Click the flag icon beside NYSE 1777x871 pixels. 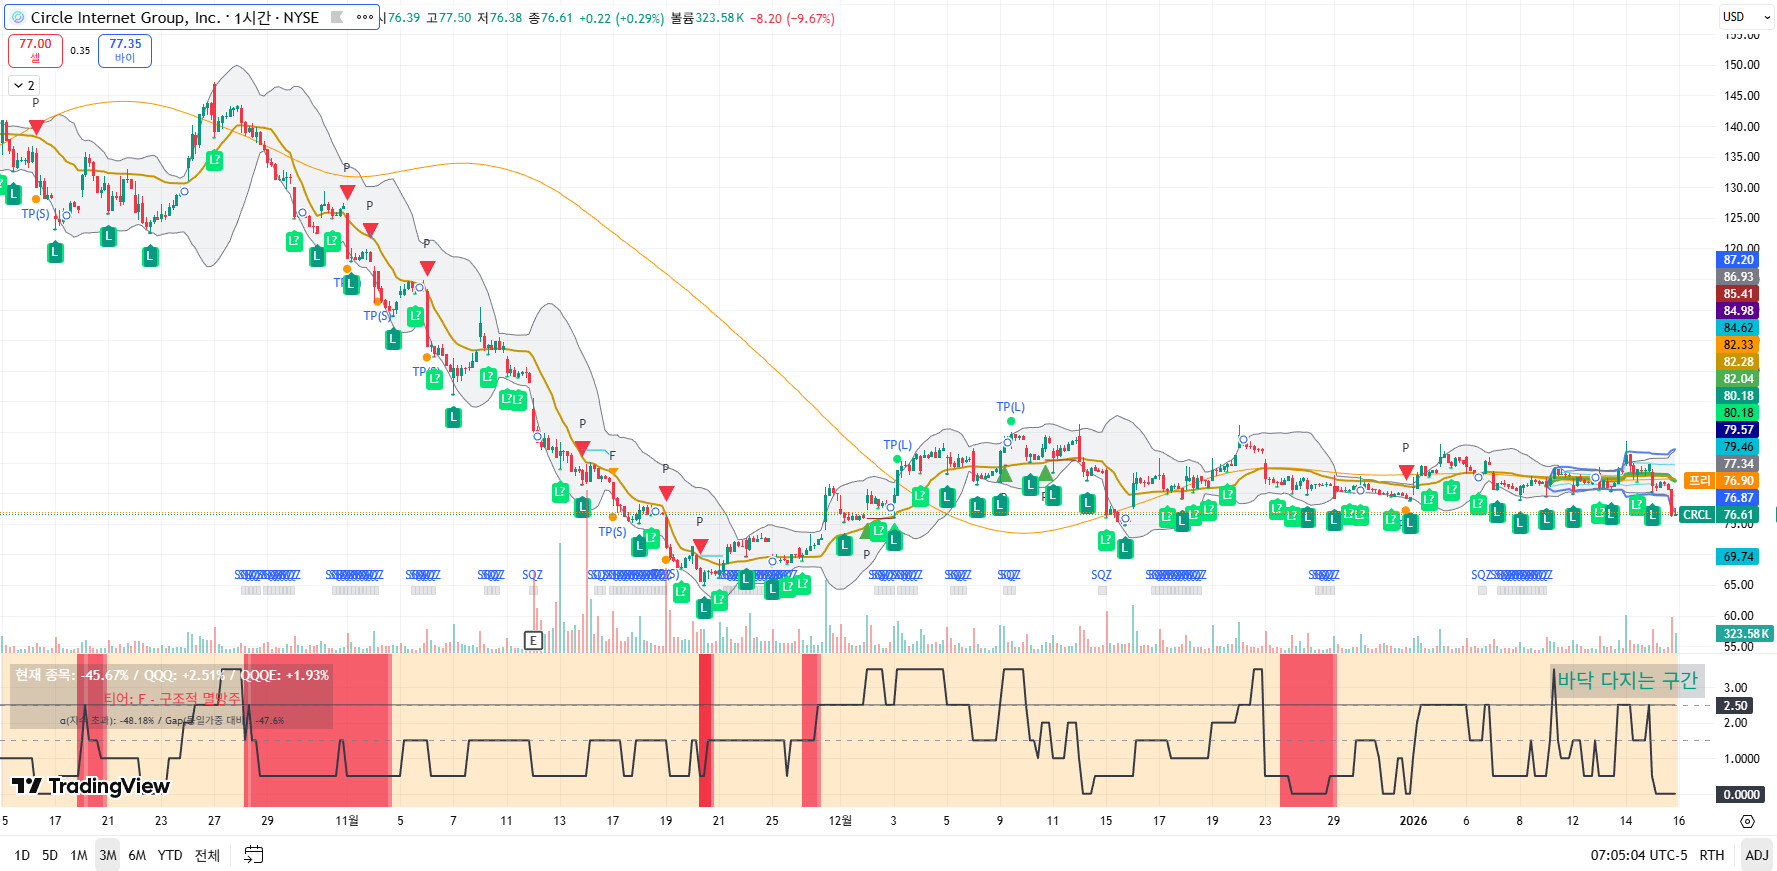tap(337, 17)
